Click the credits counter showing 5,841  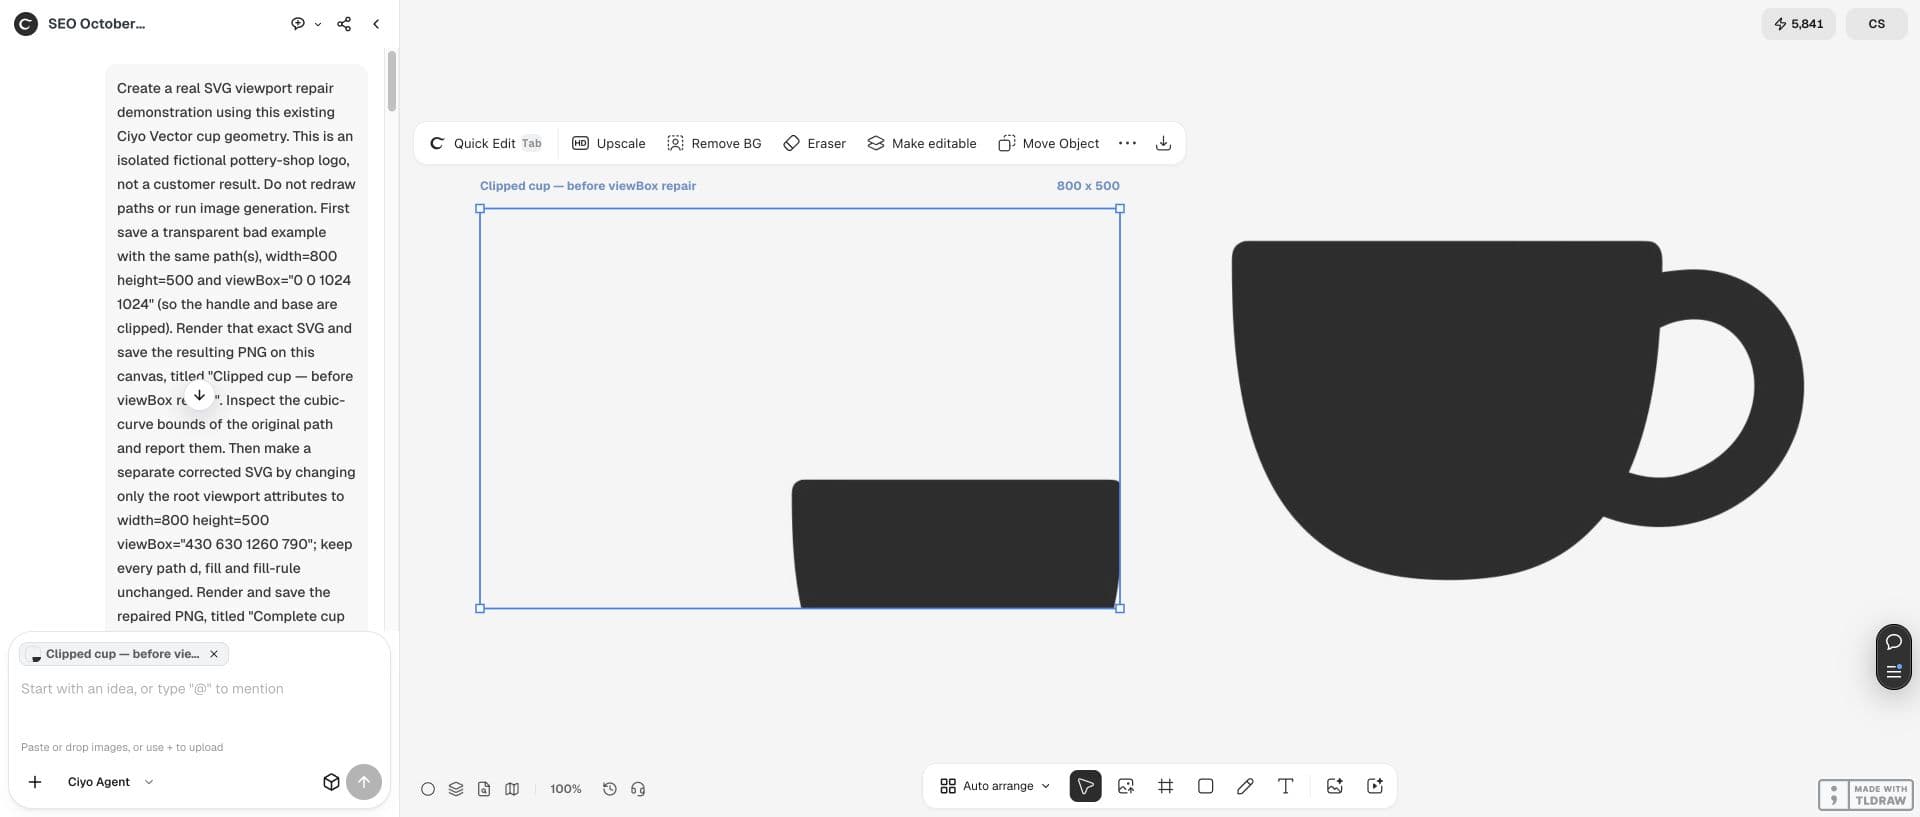coord(1798,24)
